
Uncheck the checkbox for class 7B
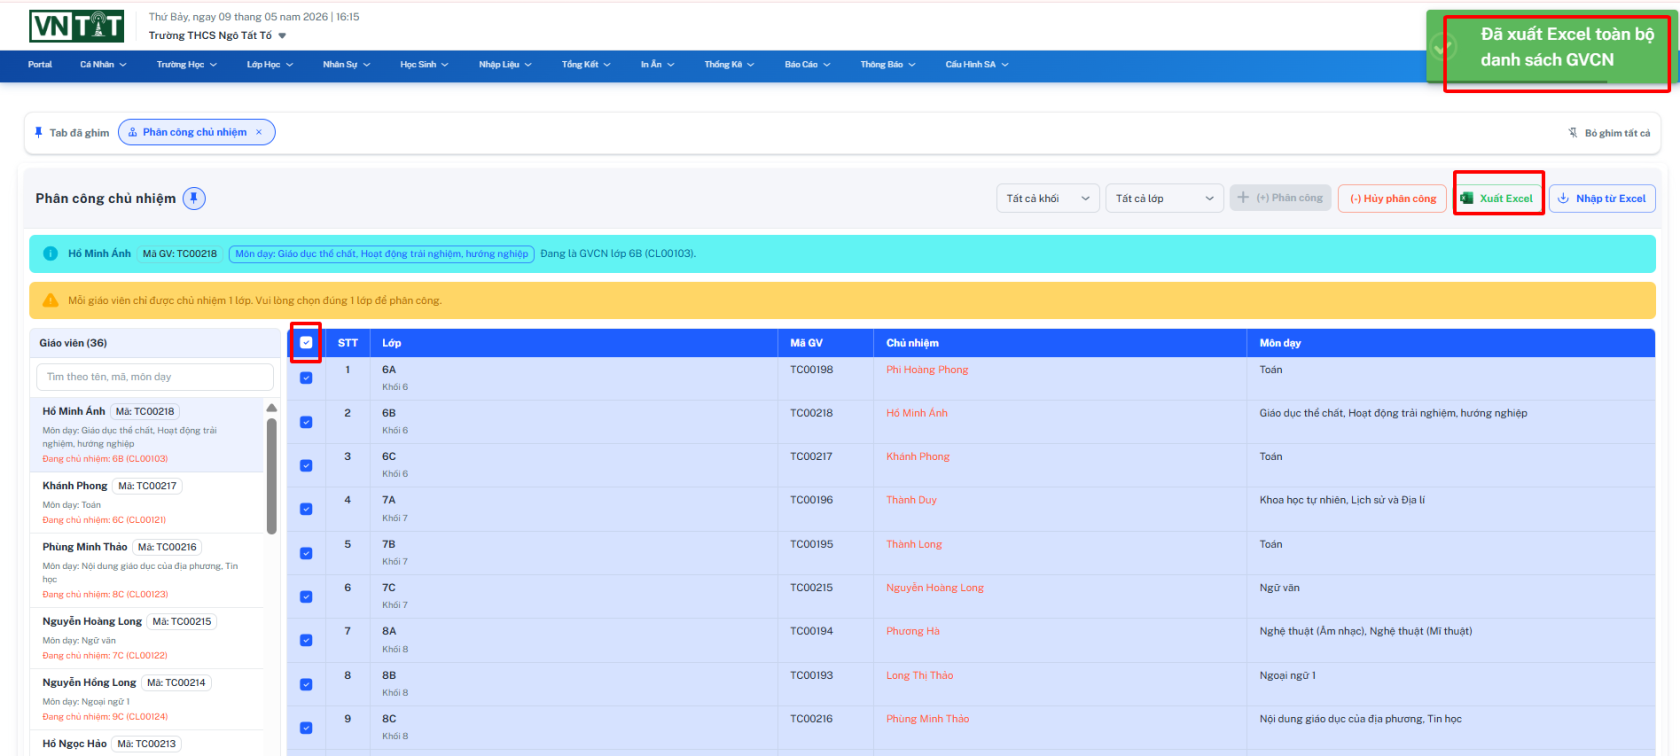306,553
